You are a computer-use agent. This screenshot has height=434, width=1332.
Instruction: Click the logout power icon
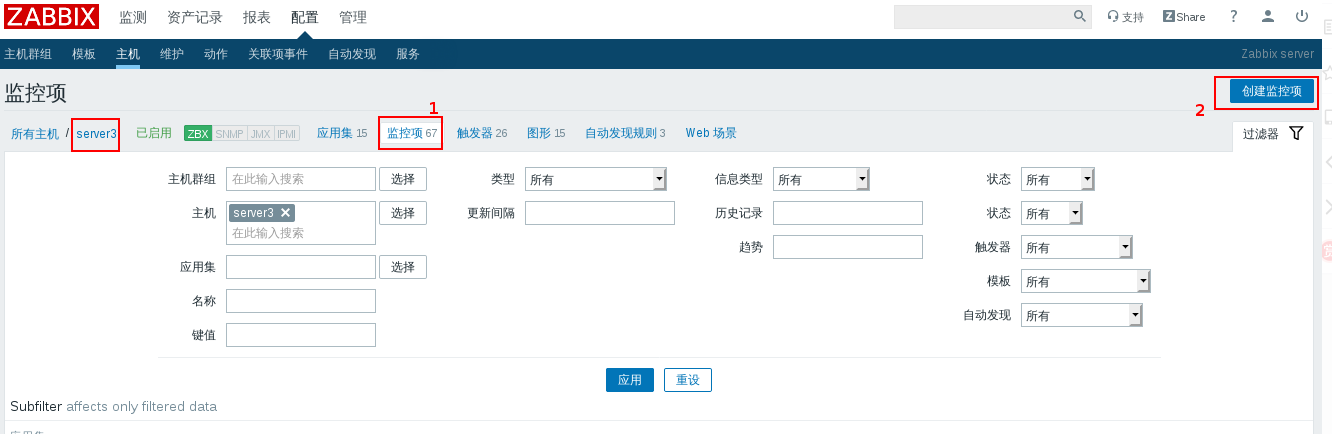tap(1302, 16)
